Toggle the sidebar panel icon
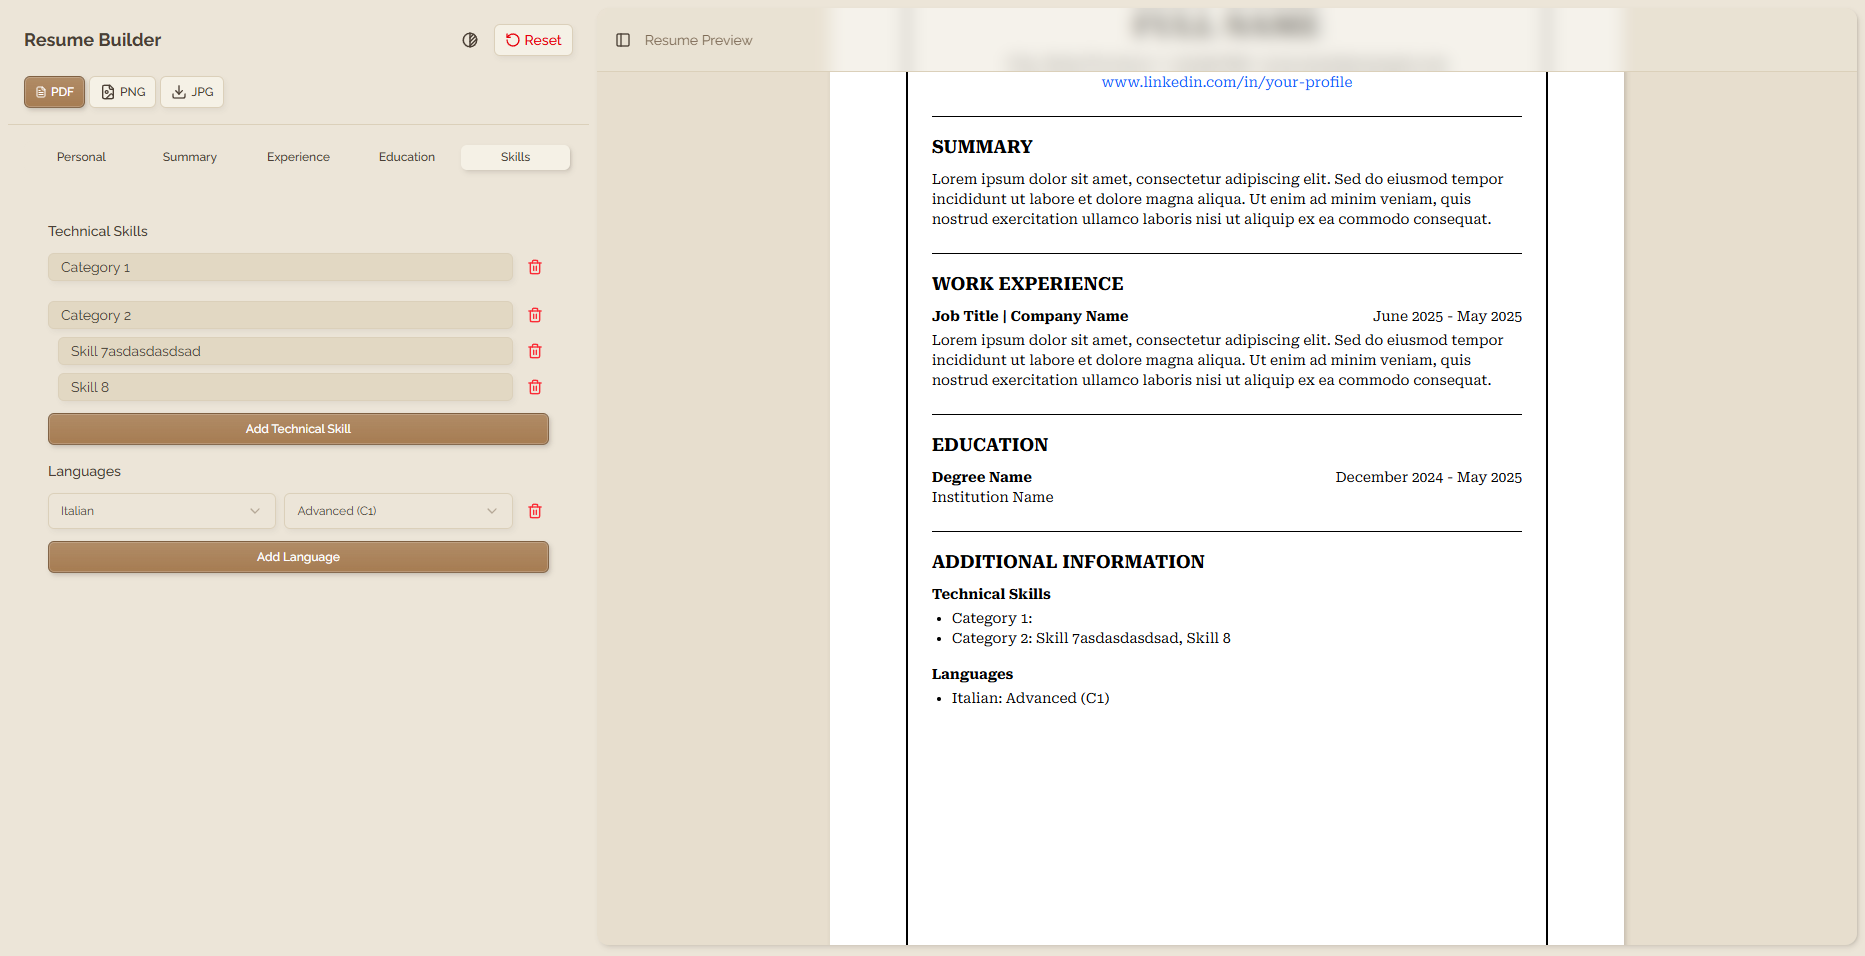The image size is (1865, 956). point(623,40)
